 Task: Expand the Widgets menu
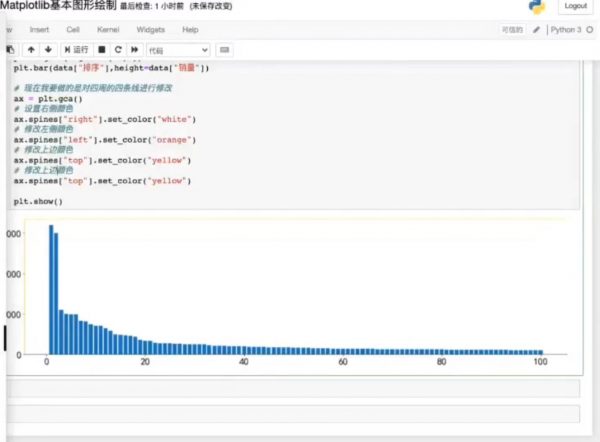150,30
